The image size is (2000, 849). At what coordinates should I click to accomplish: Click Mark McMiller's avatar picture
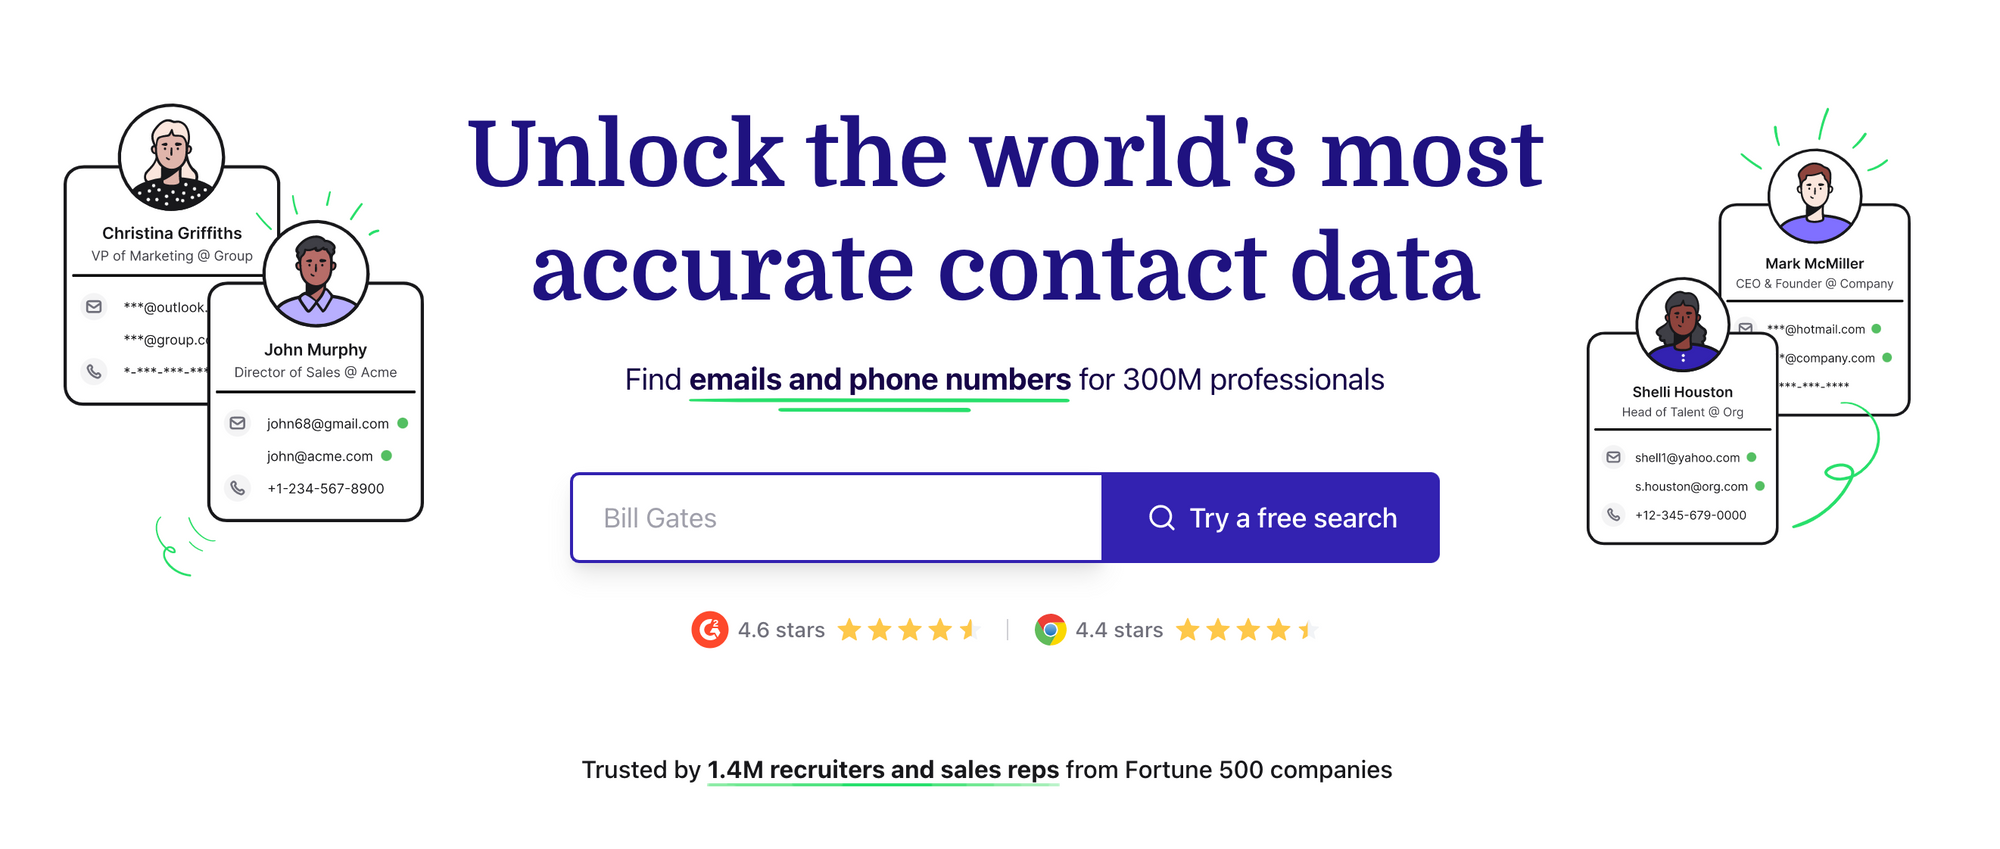click(x=1814, y=196)
